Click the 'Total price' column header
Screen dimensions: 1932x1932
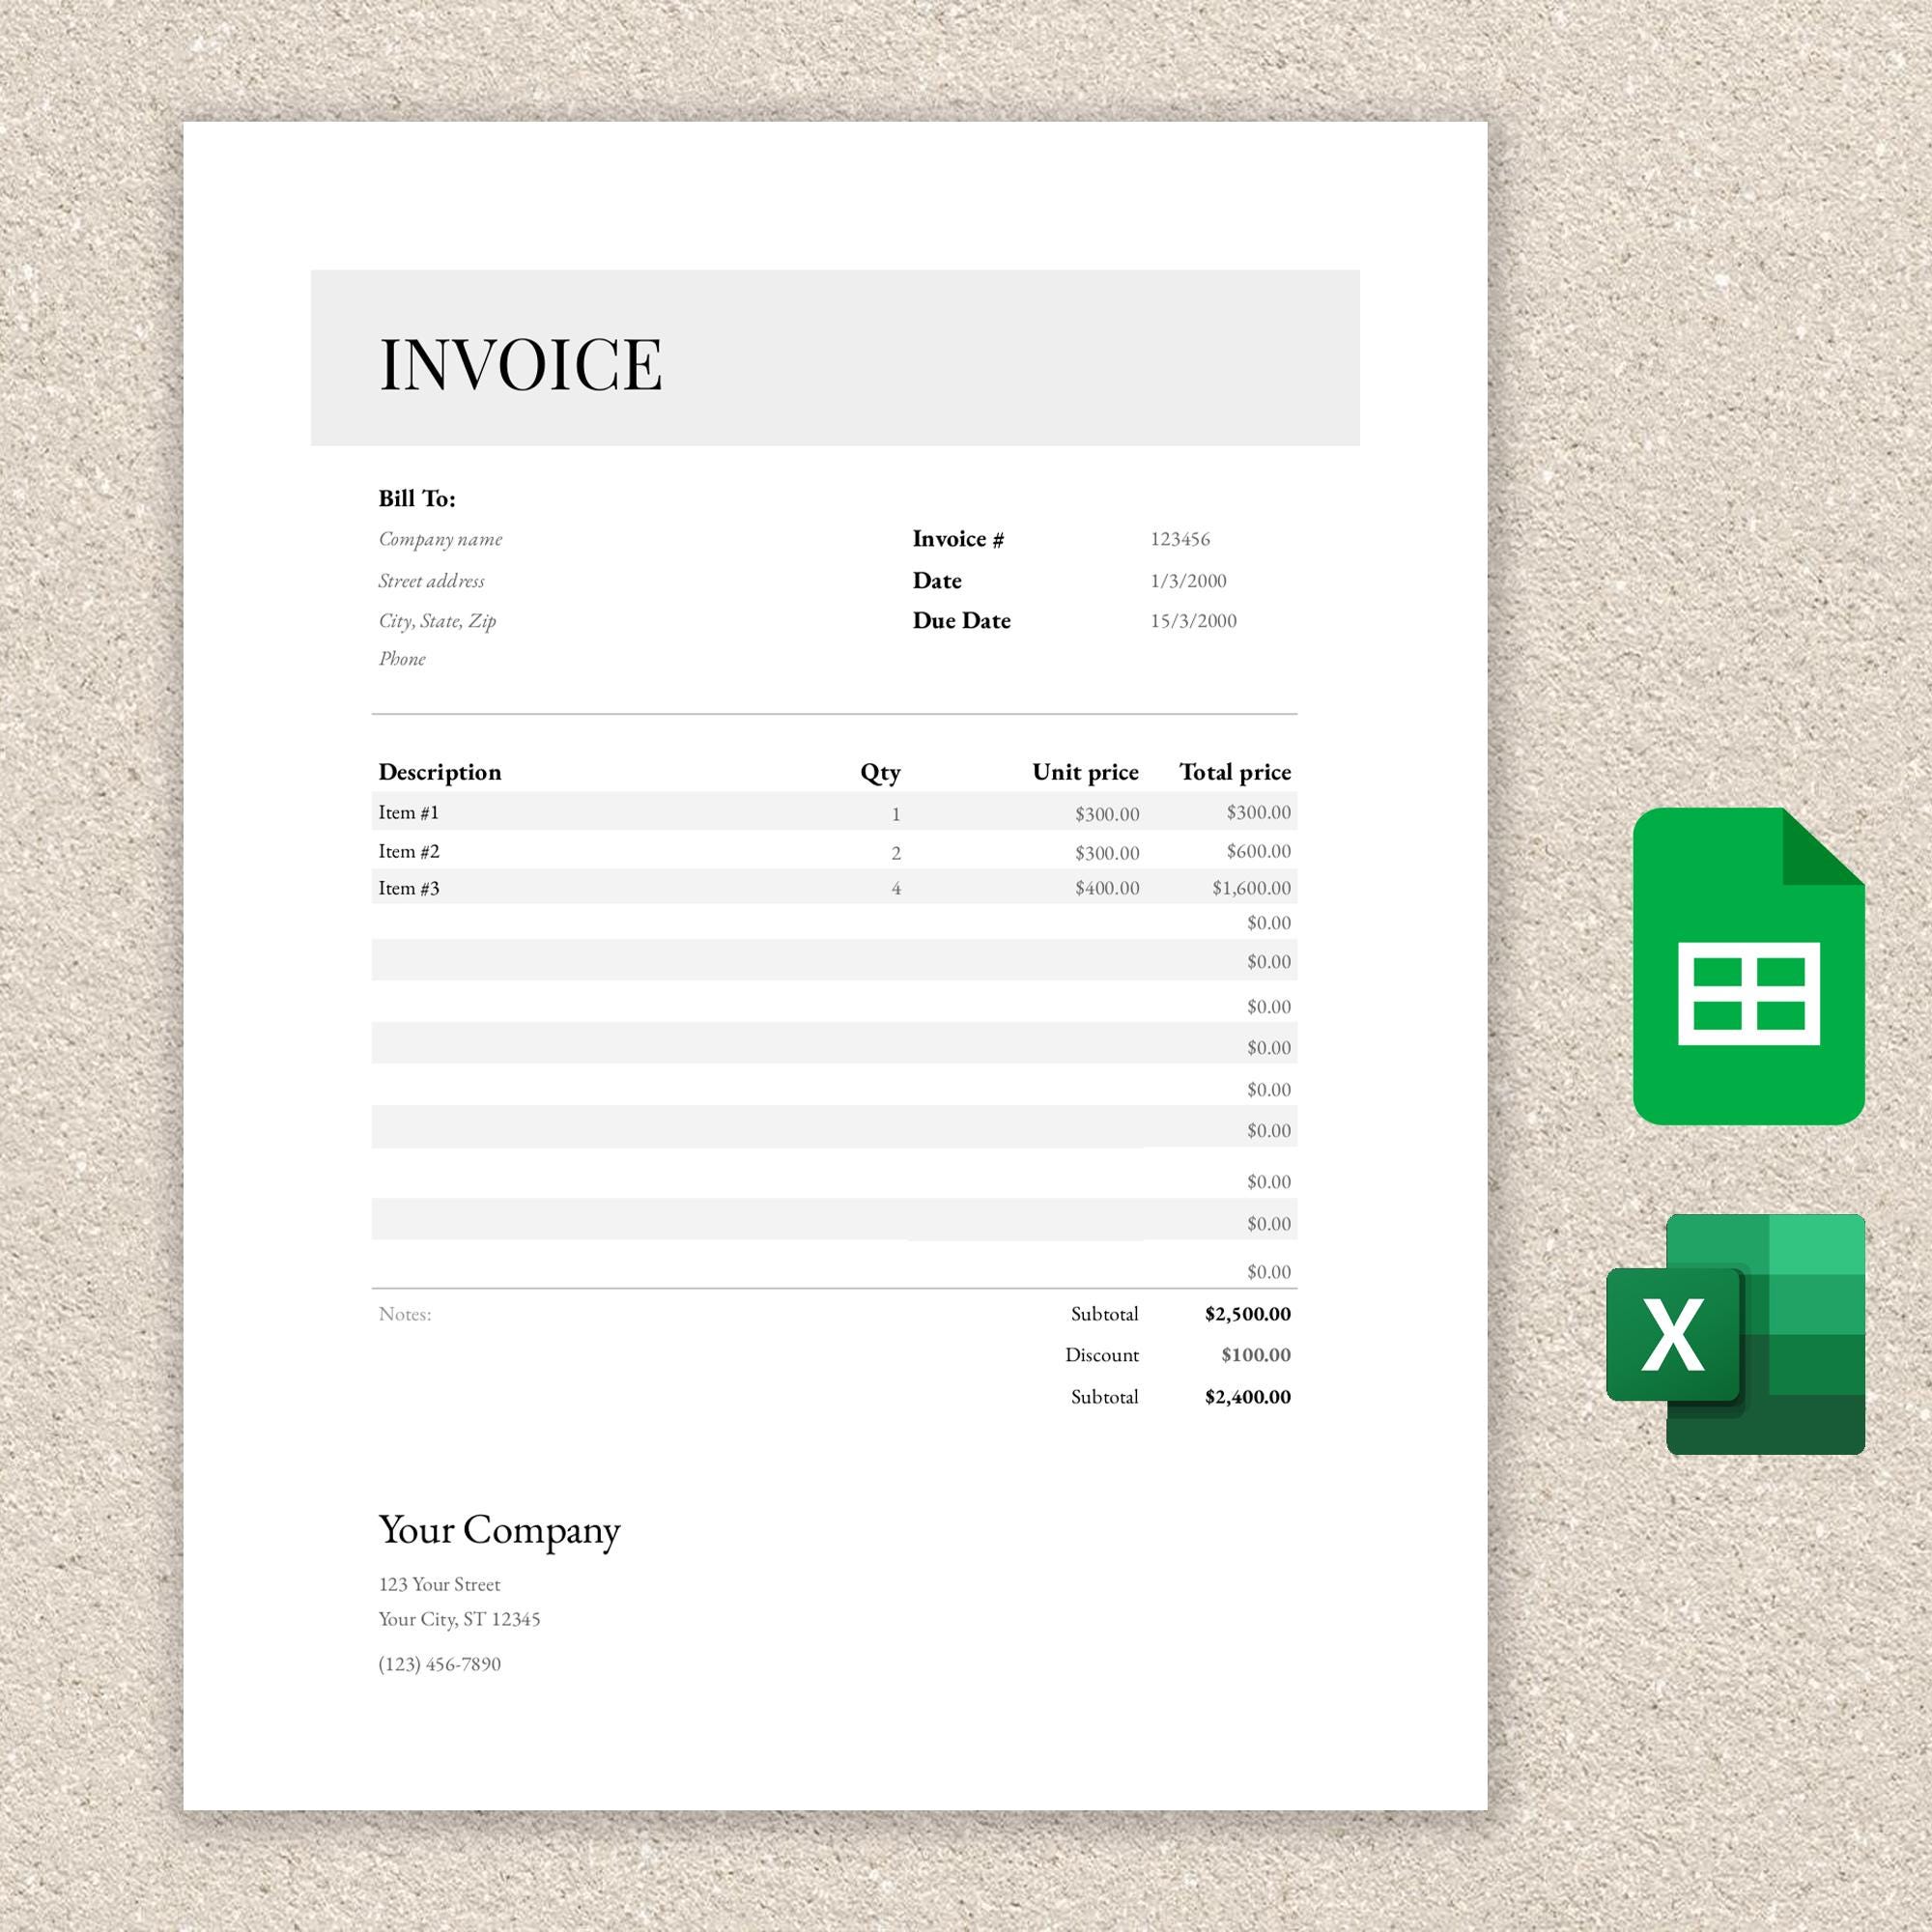tap(1235, 772)
